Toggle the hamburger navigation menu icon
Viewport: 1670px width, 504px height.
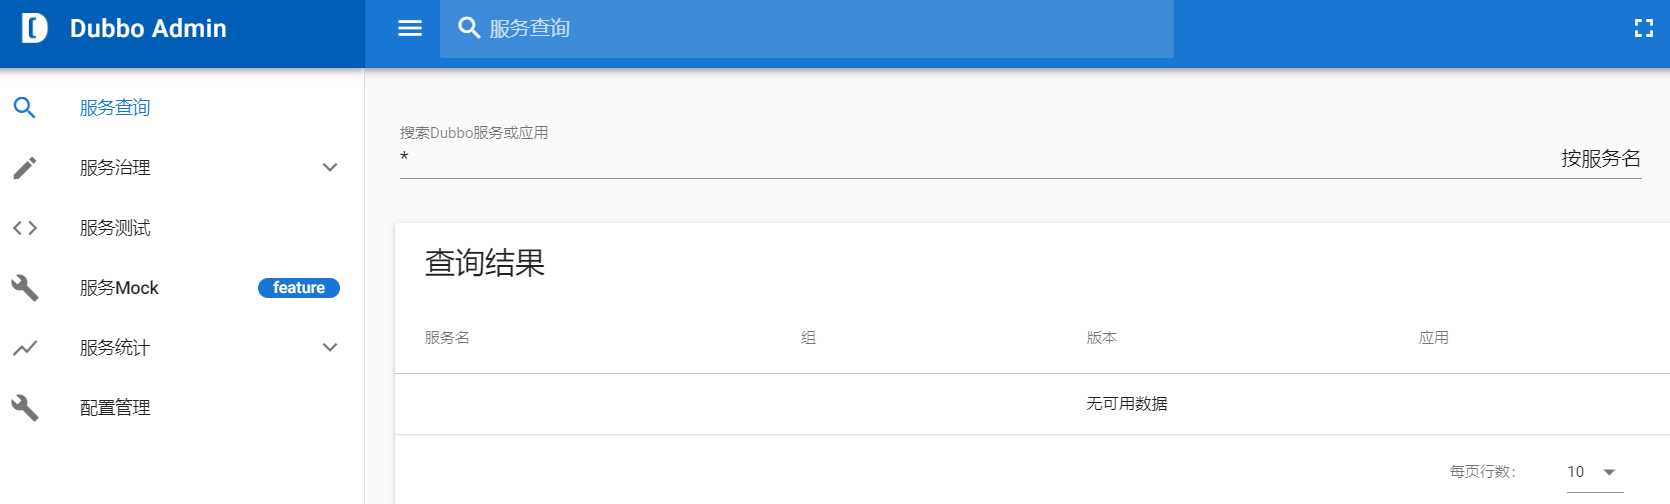(x=410, y=28)
